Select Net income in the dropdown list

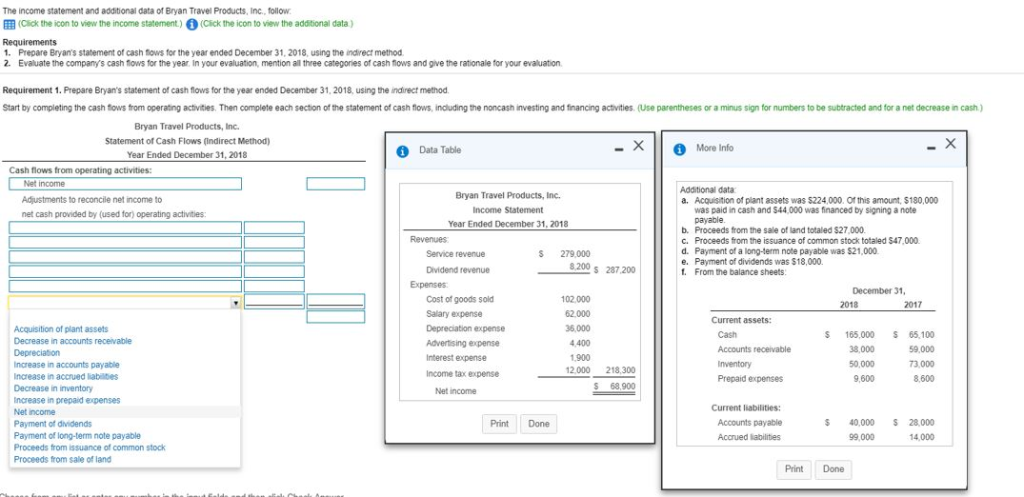35,412
